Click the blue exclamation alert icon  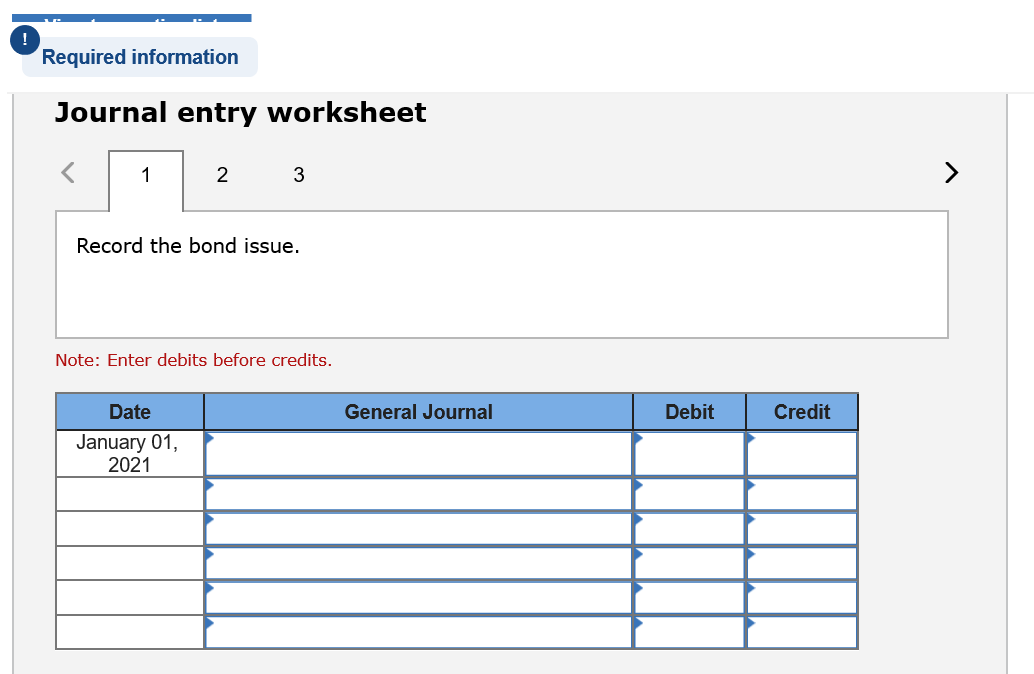23,40
